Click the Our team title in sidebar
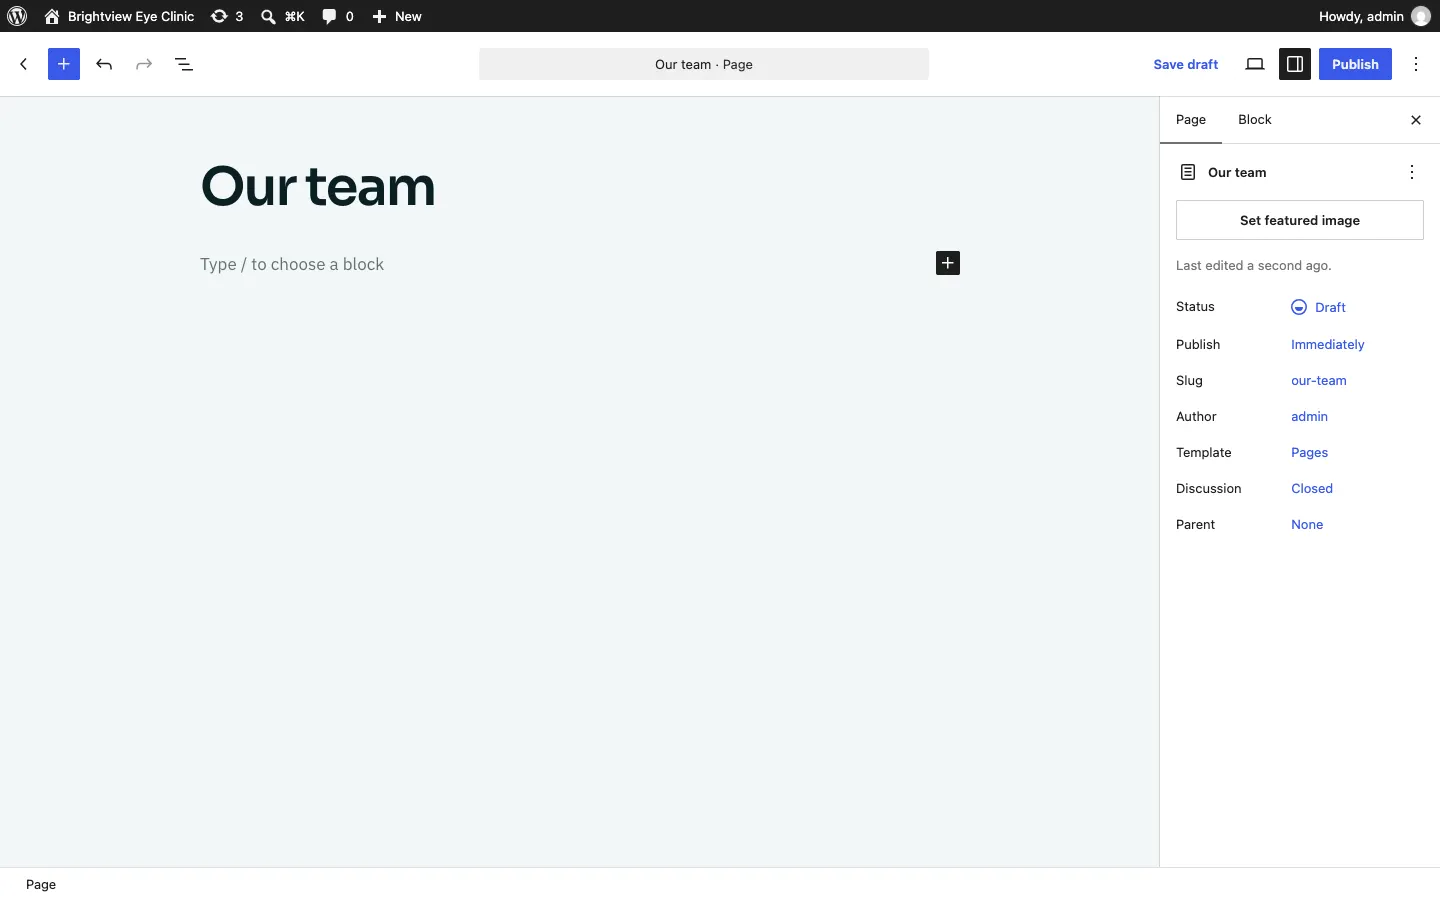The width and height of the screenshot is (1440, 900). (1237, 173)
